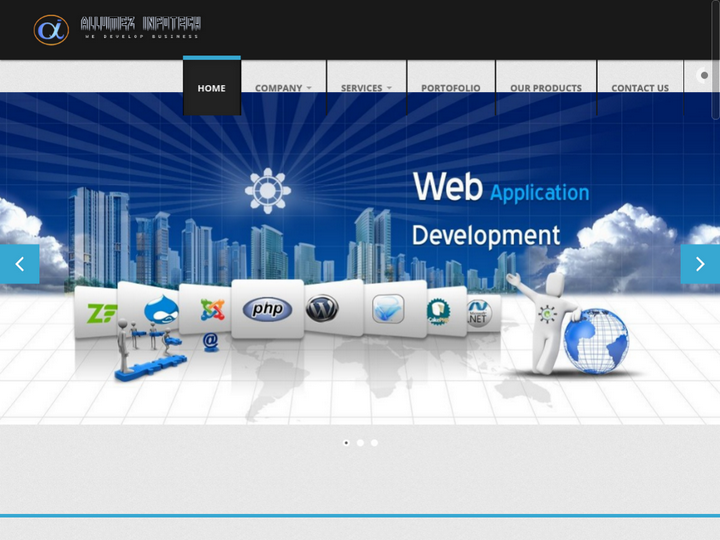Click the Zend Framework icon in banner

pyautogui.click(x=99, y=314)
